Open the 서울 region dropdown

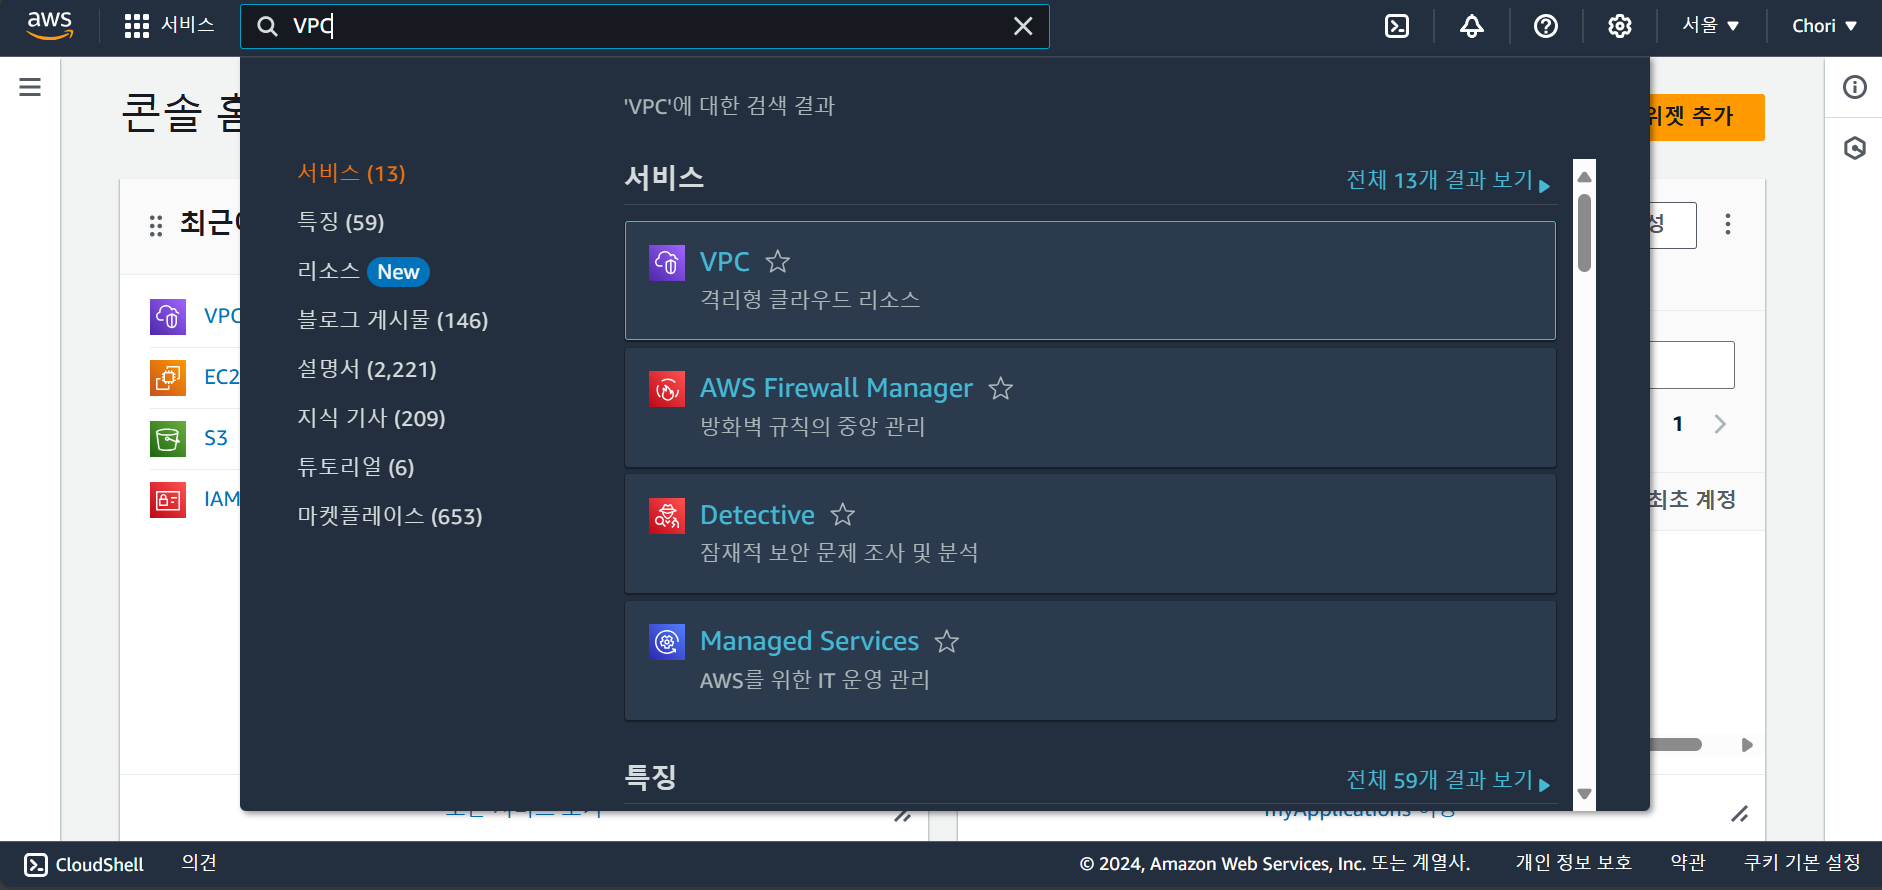click(1711, 26)
